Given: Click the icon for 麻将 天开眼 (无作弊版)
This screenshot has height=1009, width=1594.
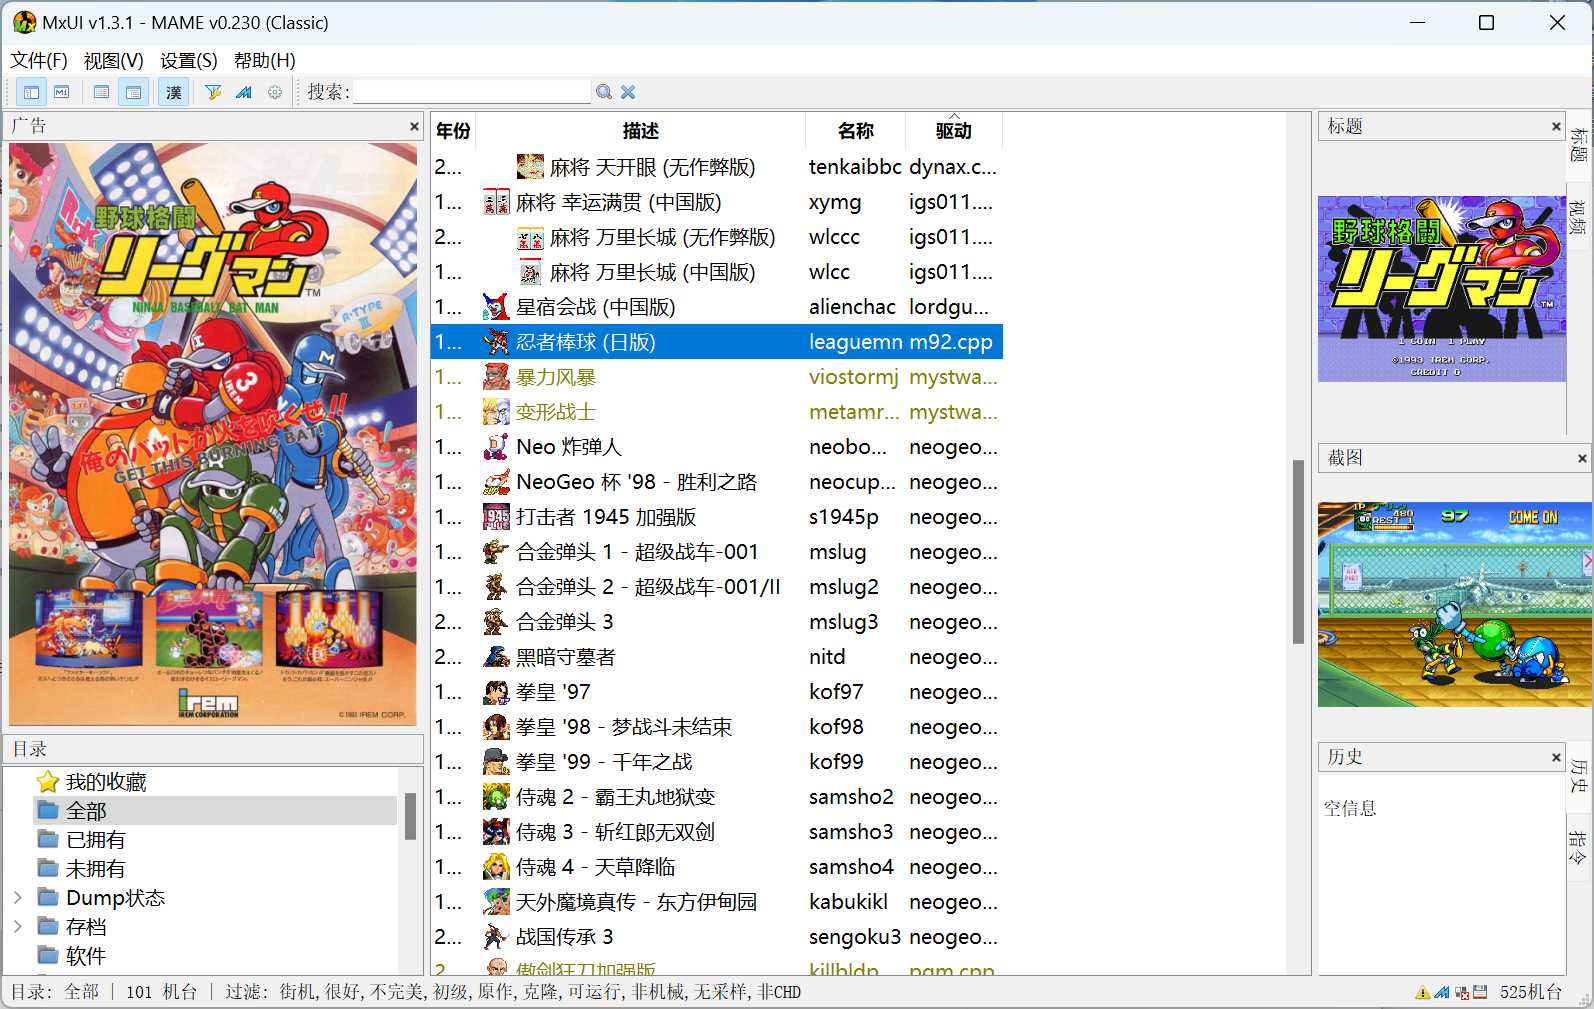Looking at the screenshot, I should 530,166.
